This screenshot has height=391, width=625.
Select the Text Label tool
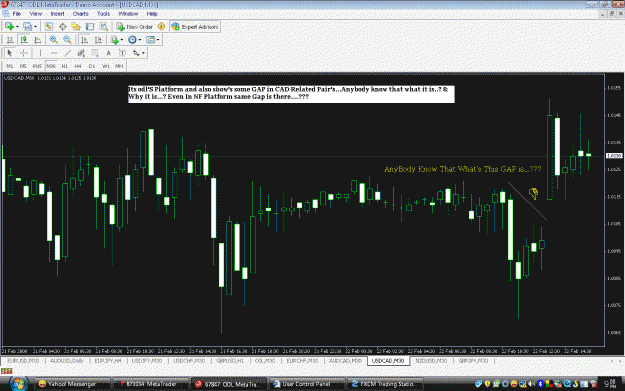pos(122,53)
